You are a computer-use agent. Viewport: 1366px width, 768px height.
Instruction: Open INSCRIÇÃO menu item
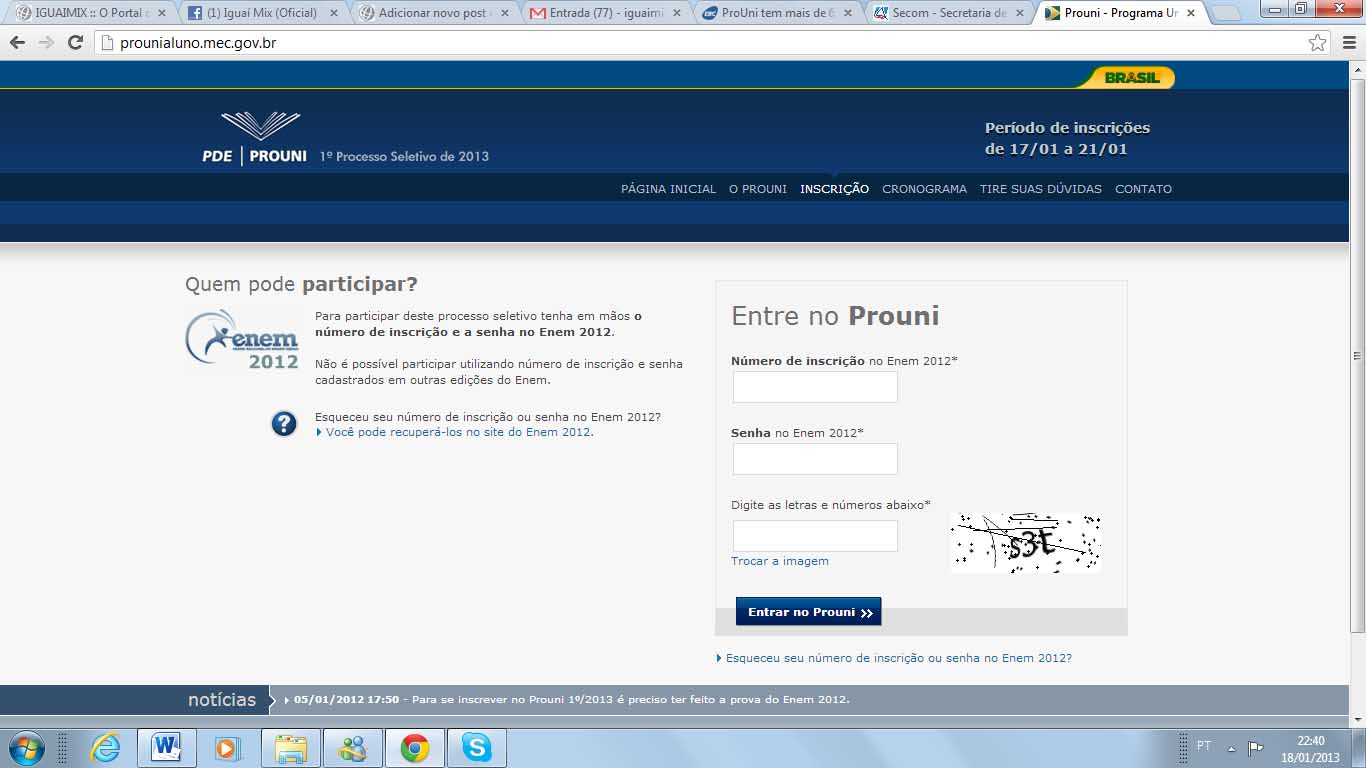click(x=834, y=189)
